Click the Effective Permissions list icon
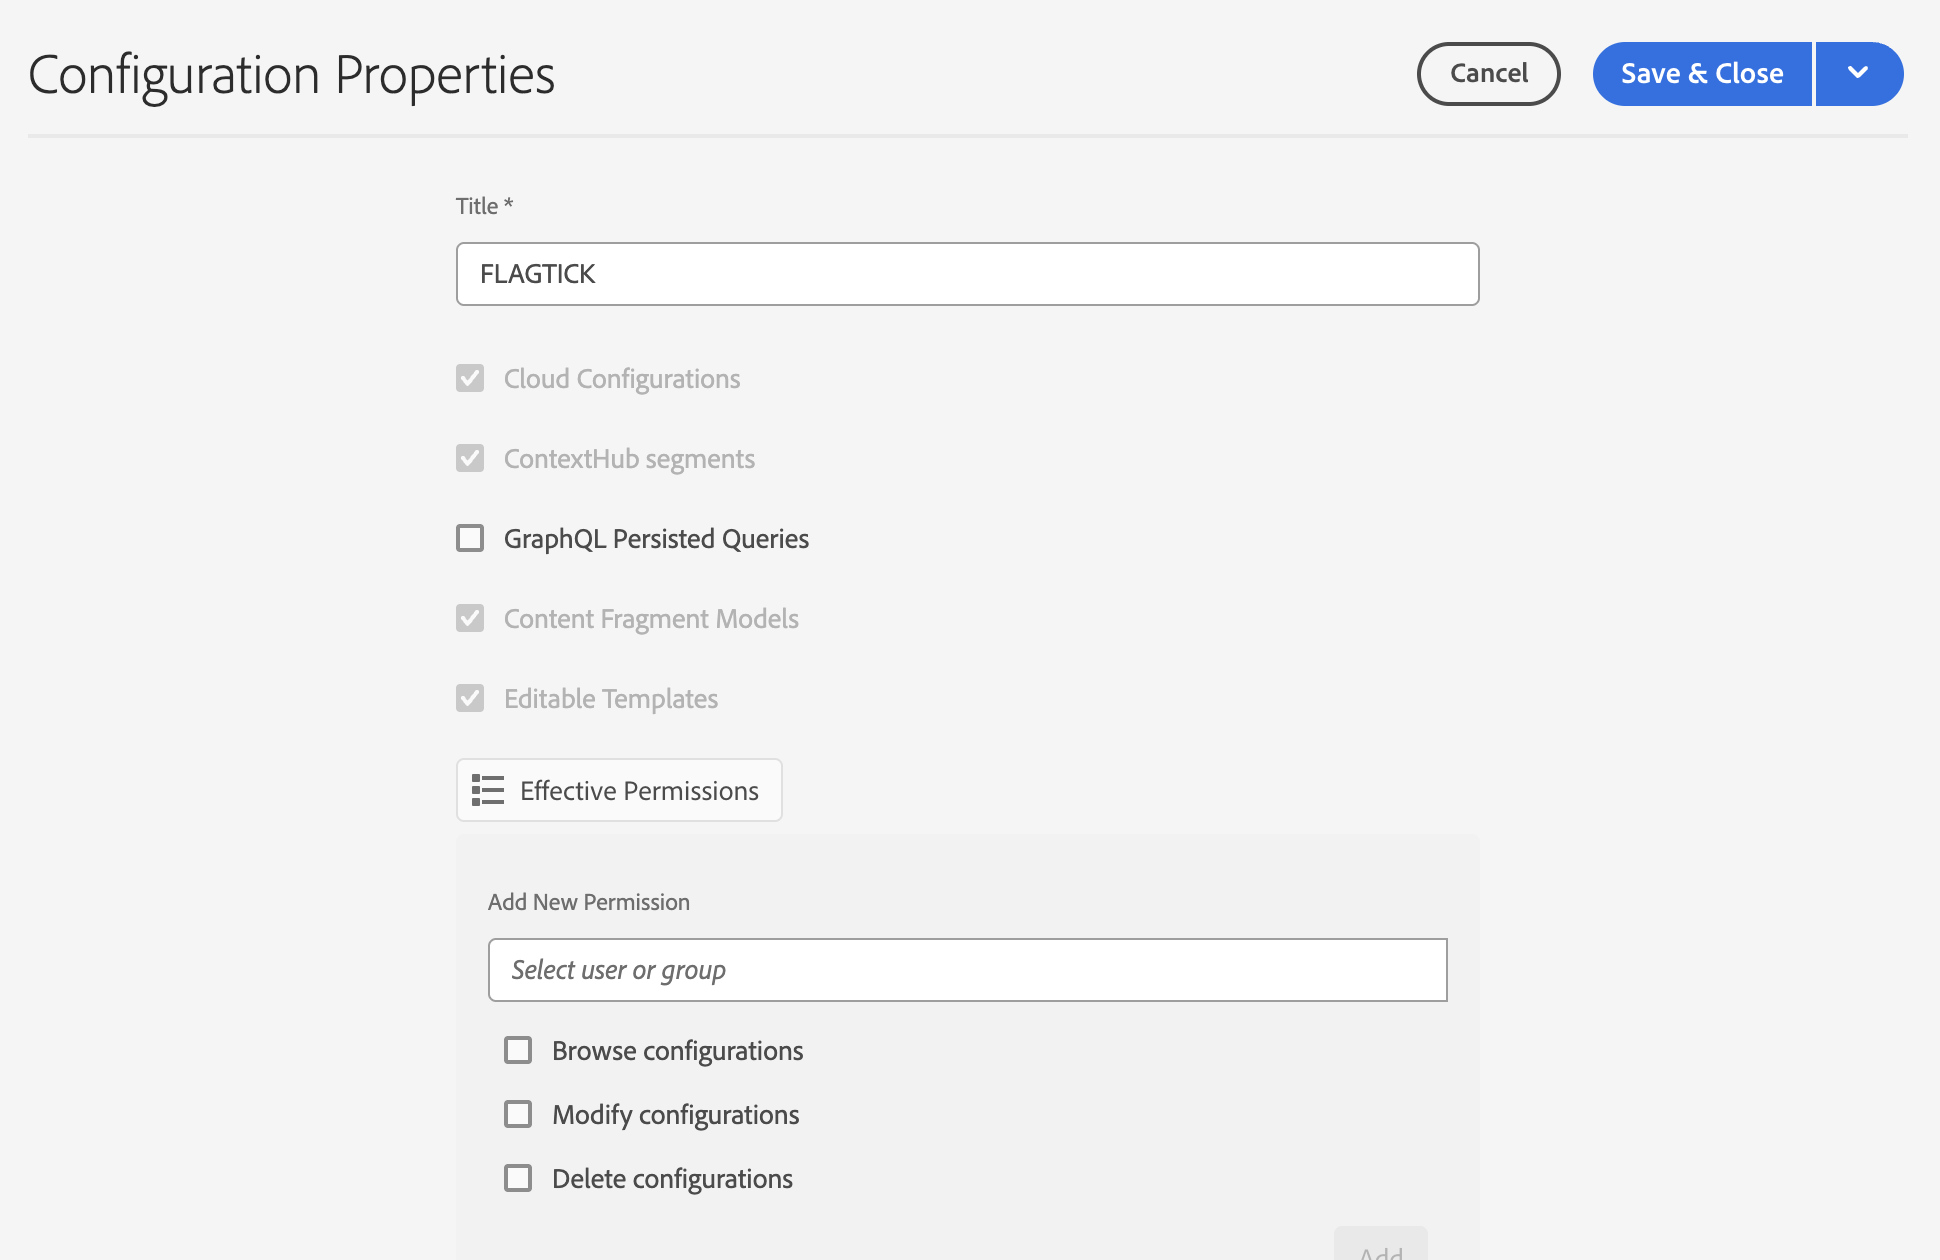This screenshot has width=1940, height=1260. (488, 790)
